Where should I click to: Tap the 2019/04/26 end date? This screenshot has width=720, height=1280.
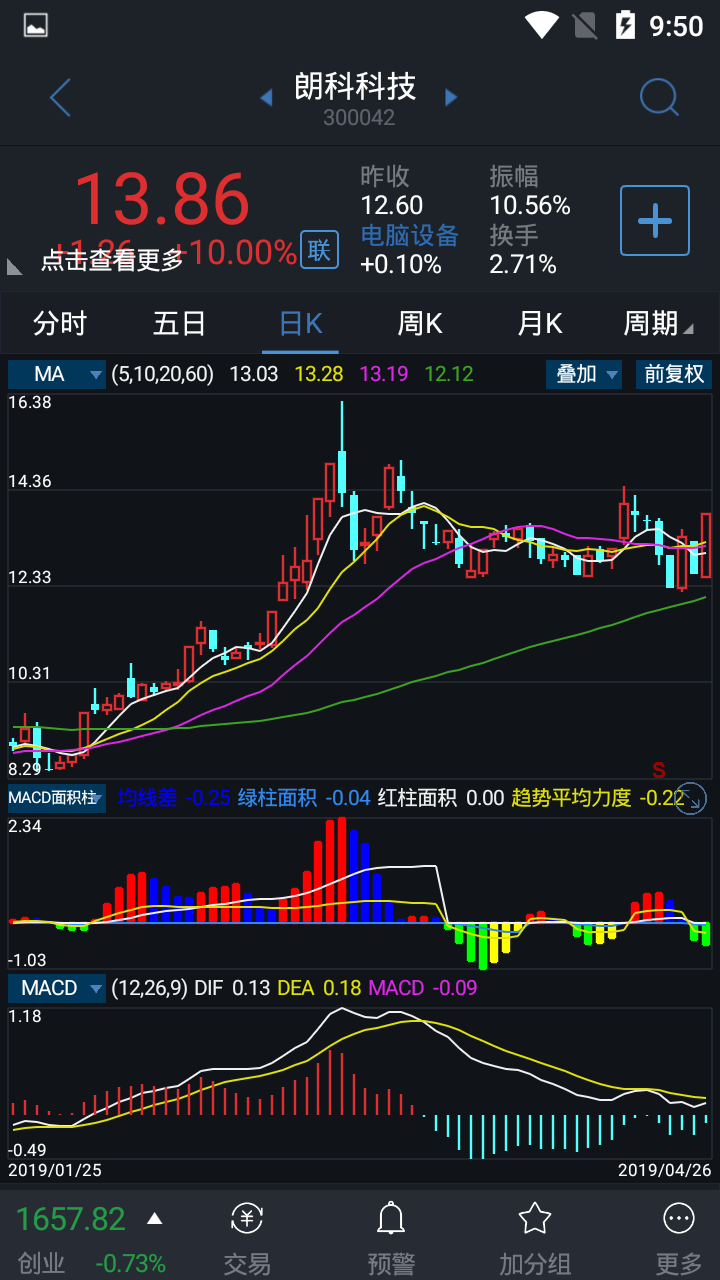[x=664, y=1169]
